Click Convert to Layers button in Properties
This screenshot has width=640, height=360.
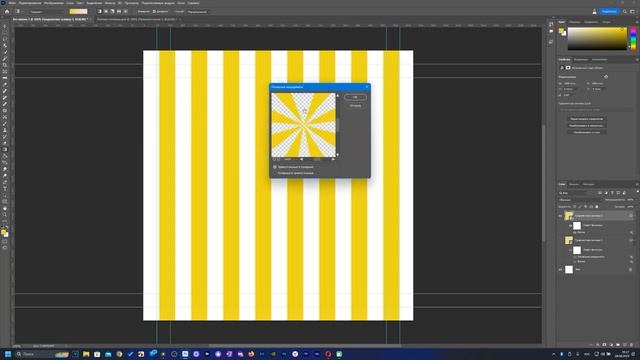(586, 132)
